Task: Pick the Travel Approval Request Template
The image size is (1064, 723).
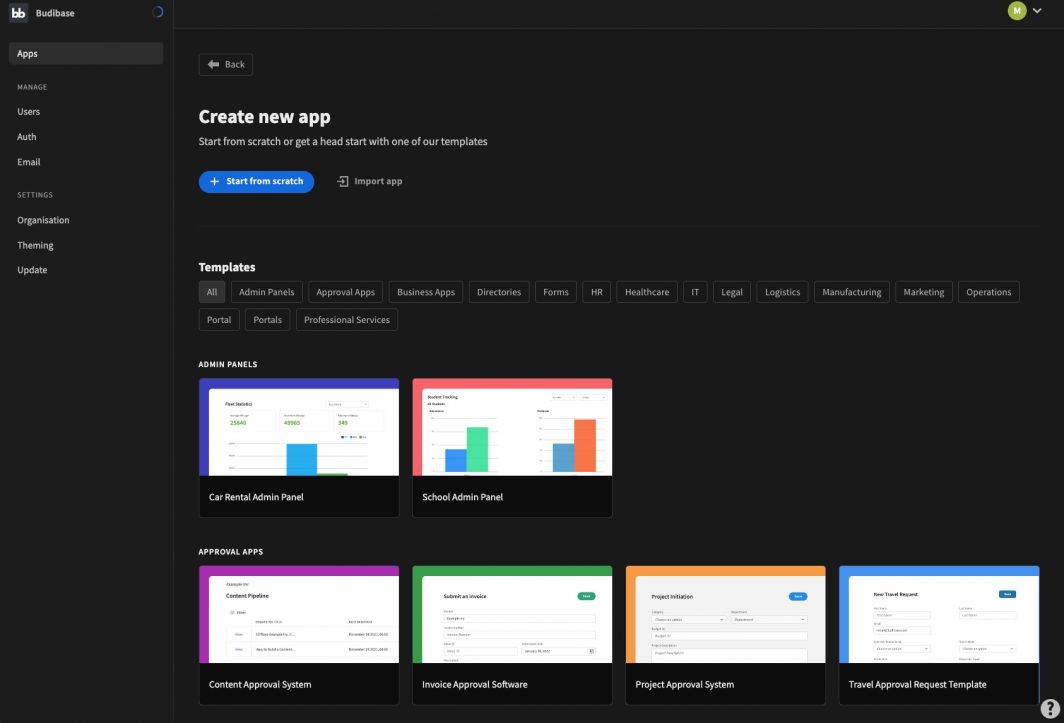Action: tap(938, 634)
